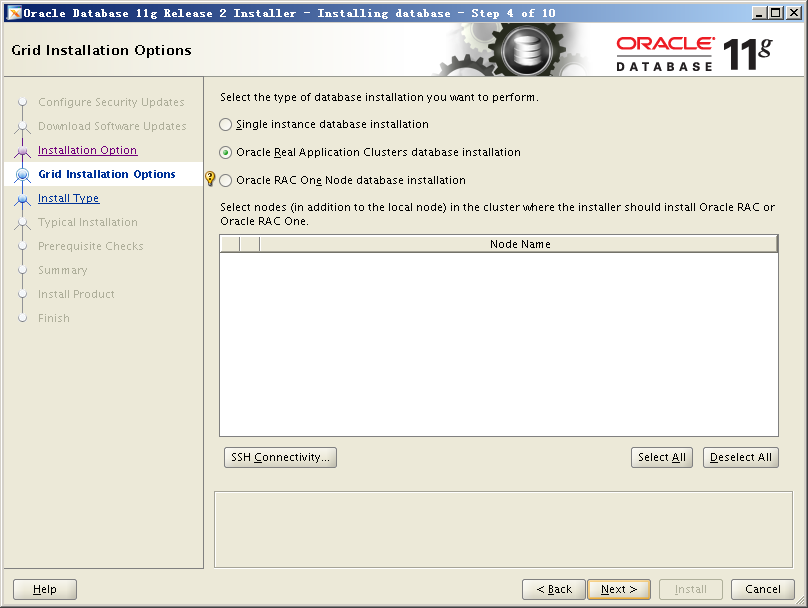Go to the Install Type step link
This screenshot has height=608, width=808.
point(68,199)
